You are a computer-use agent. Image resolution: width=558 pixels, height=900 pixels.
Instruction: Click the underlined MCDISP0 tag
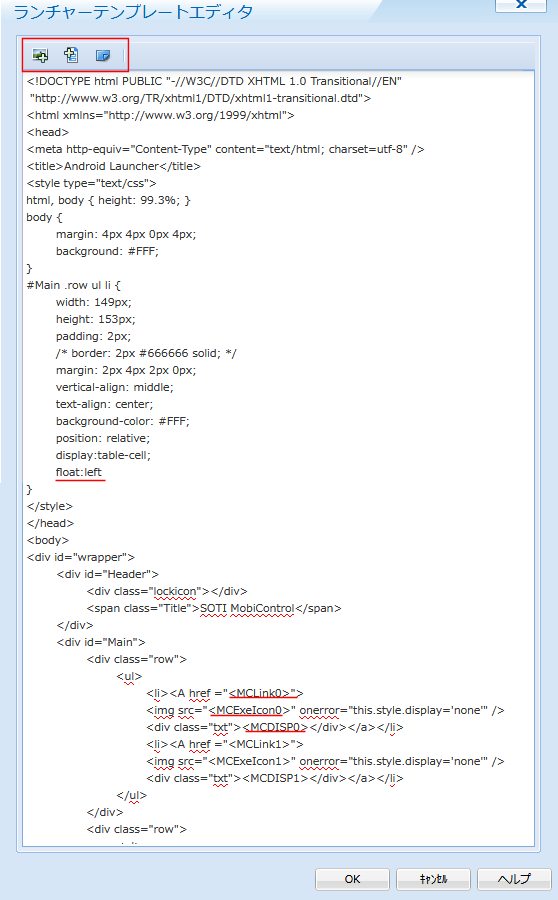point(276,727)
